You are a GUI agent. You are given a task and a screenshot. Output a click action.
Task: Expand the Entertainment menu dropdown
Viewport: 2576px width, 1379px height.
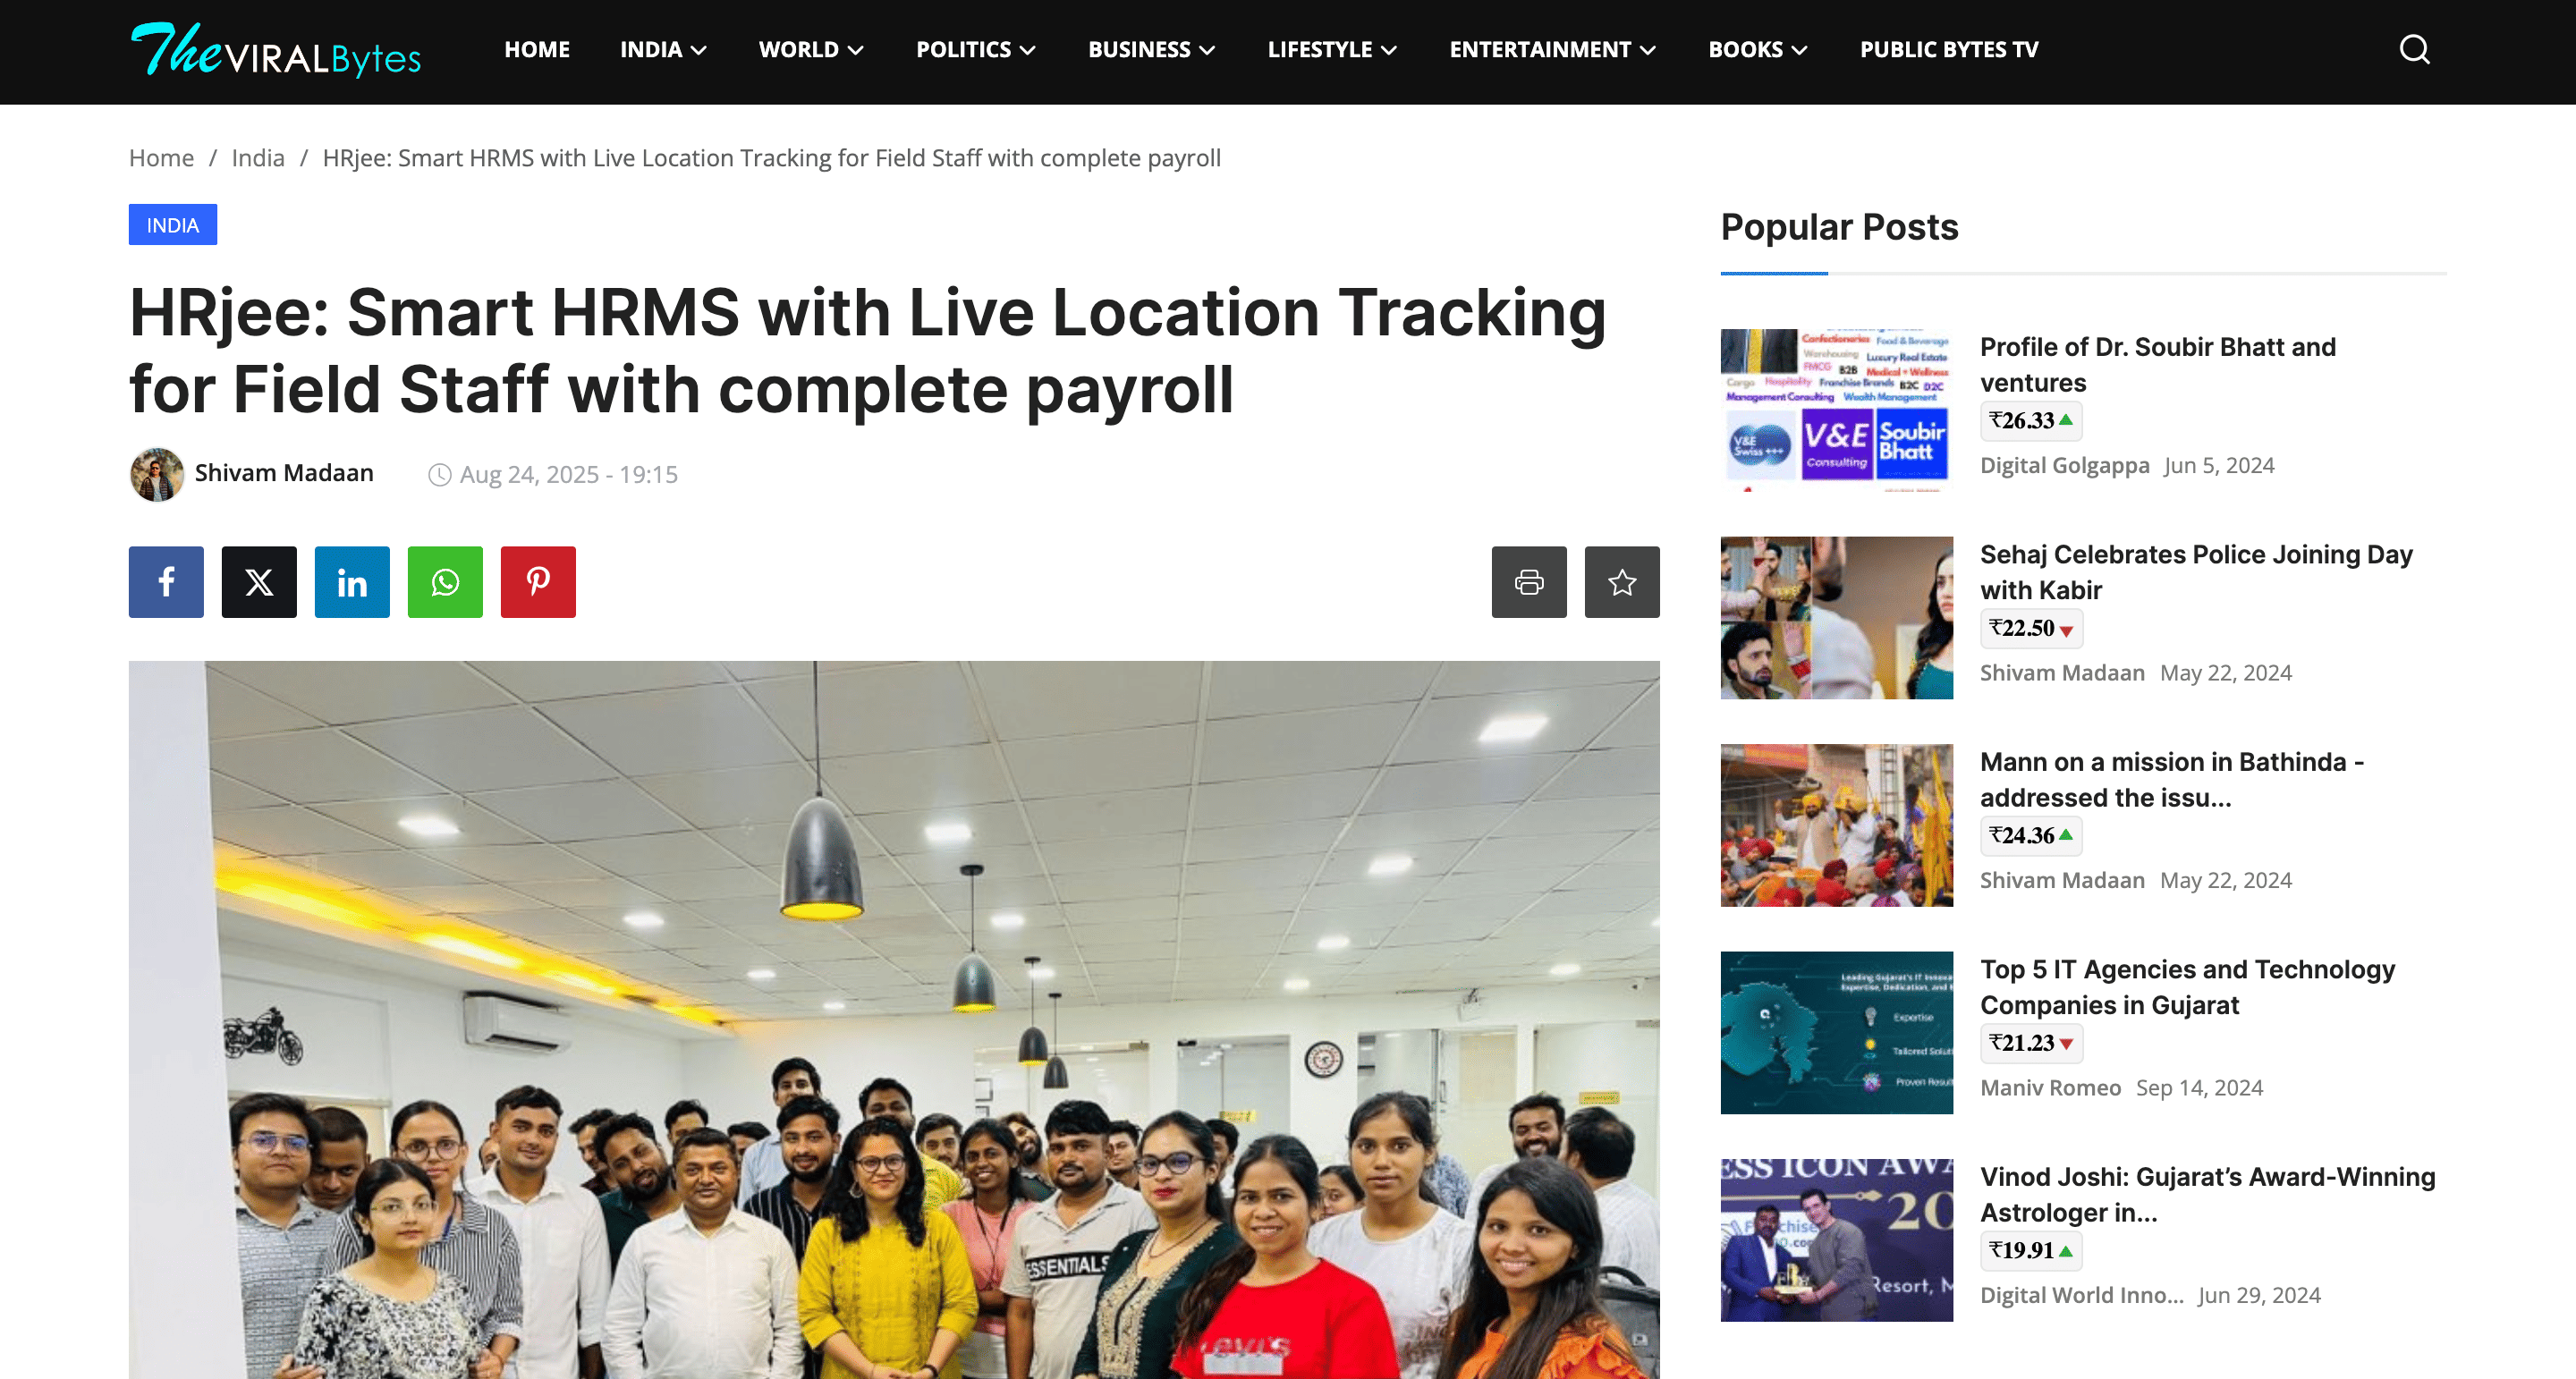point(1552,49)
